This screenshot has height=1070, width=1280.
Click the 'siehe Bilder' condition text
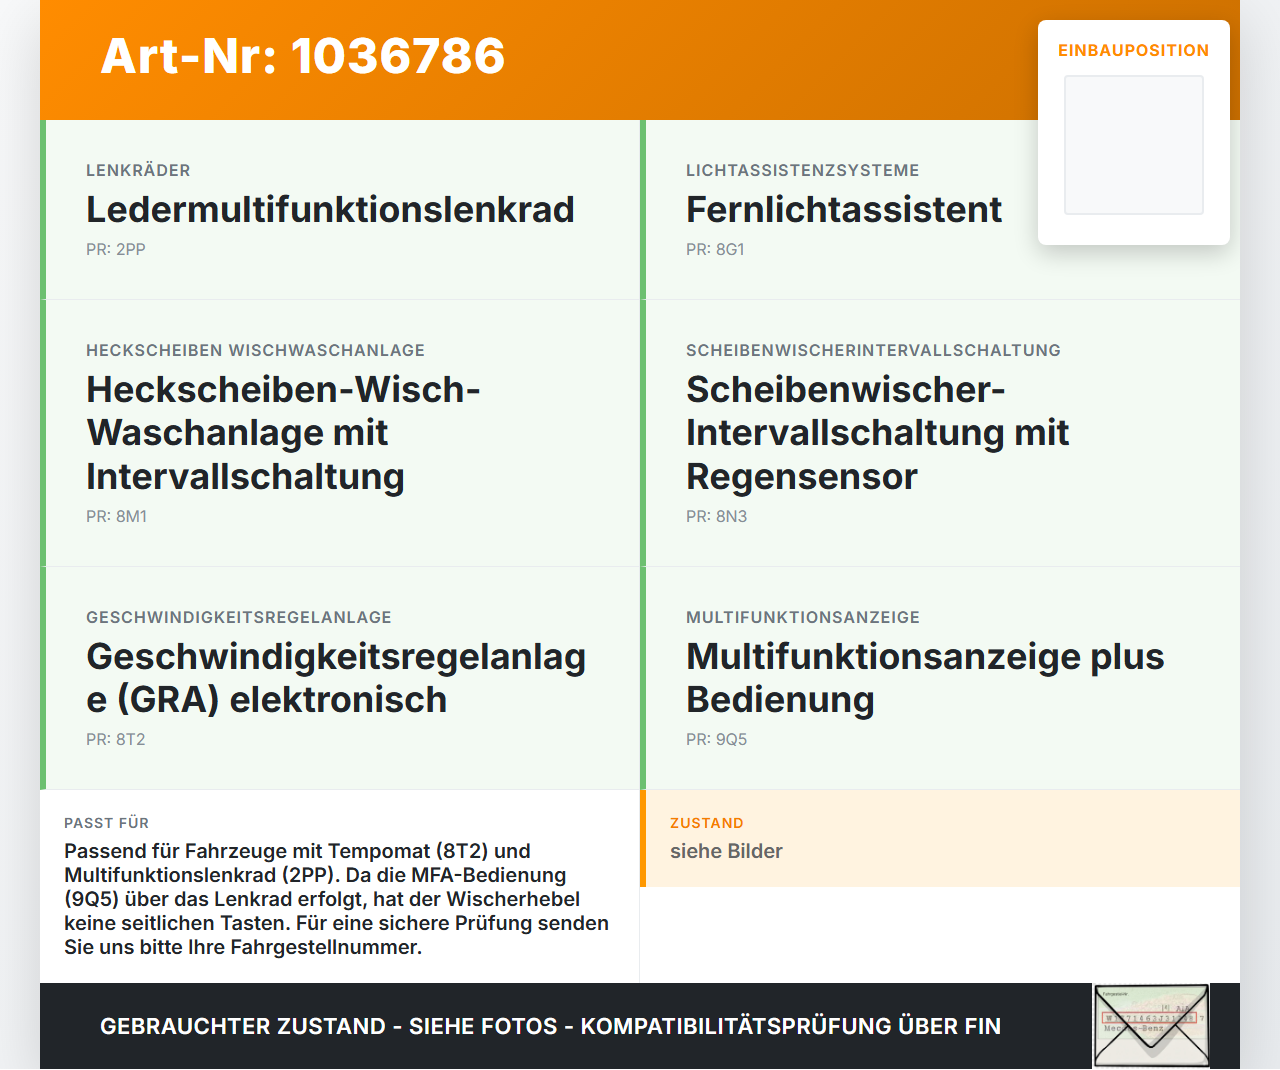tap(726, 851)
